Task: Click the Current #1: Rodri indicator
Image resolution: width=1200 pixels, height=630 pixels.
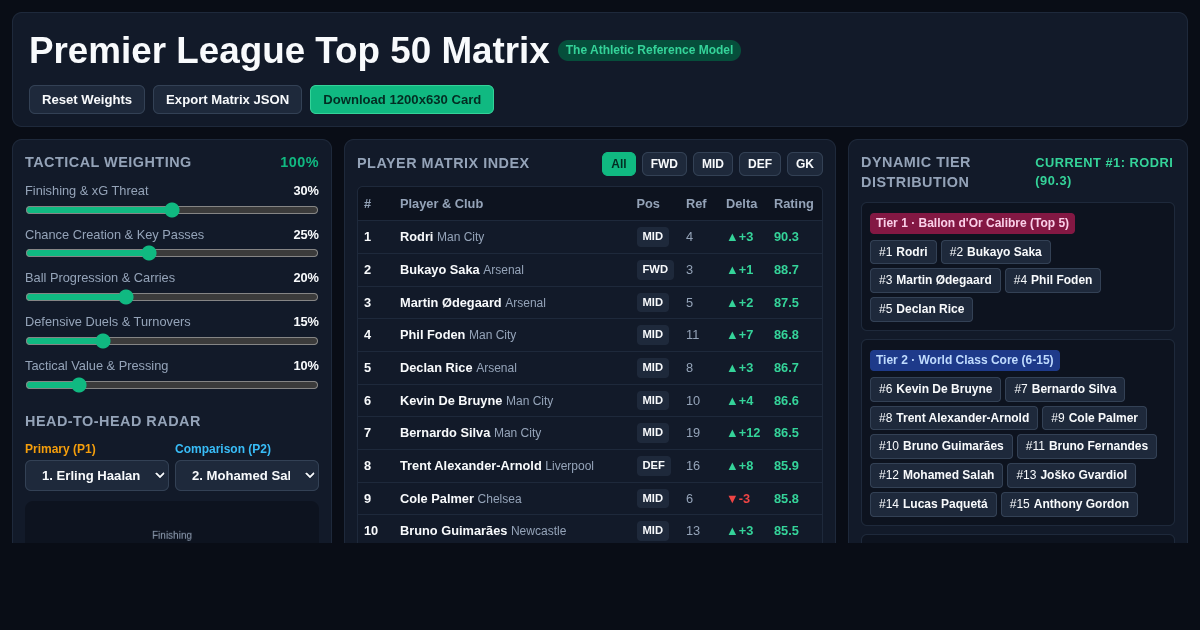Action: 1104,171
